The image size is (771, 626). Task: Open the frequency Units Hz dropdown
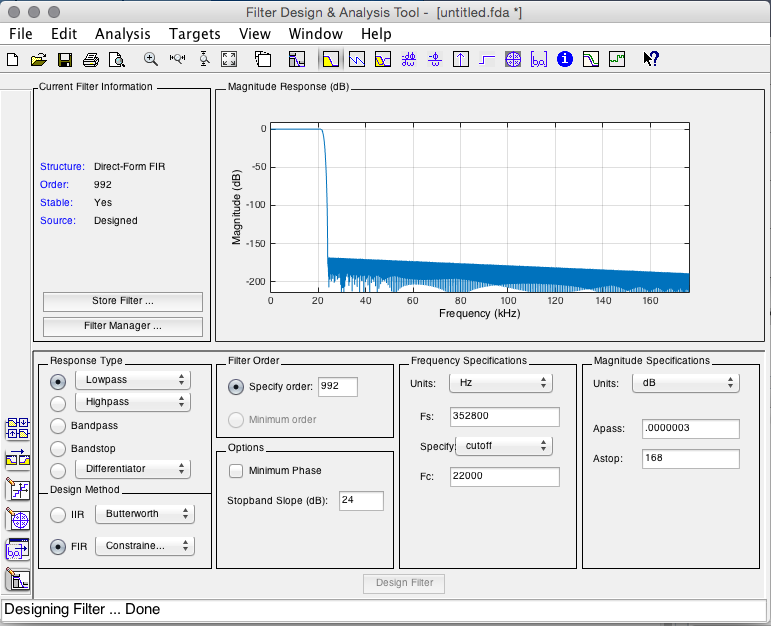click(x=501, y=383)
